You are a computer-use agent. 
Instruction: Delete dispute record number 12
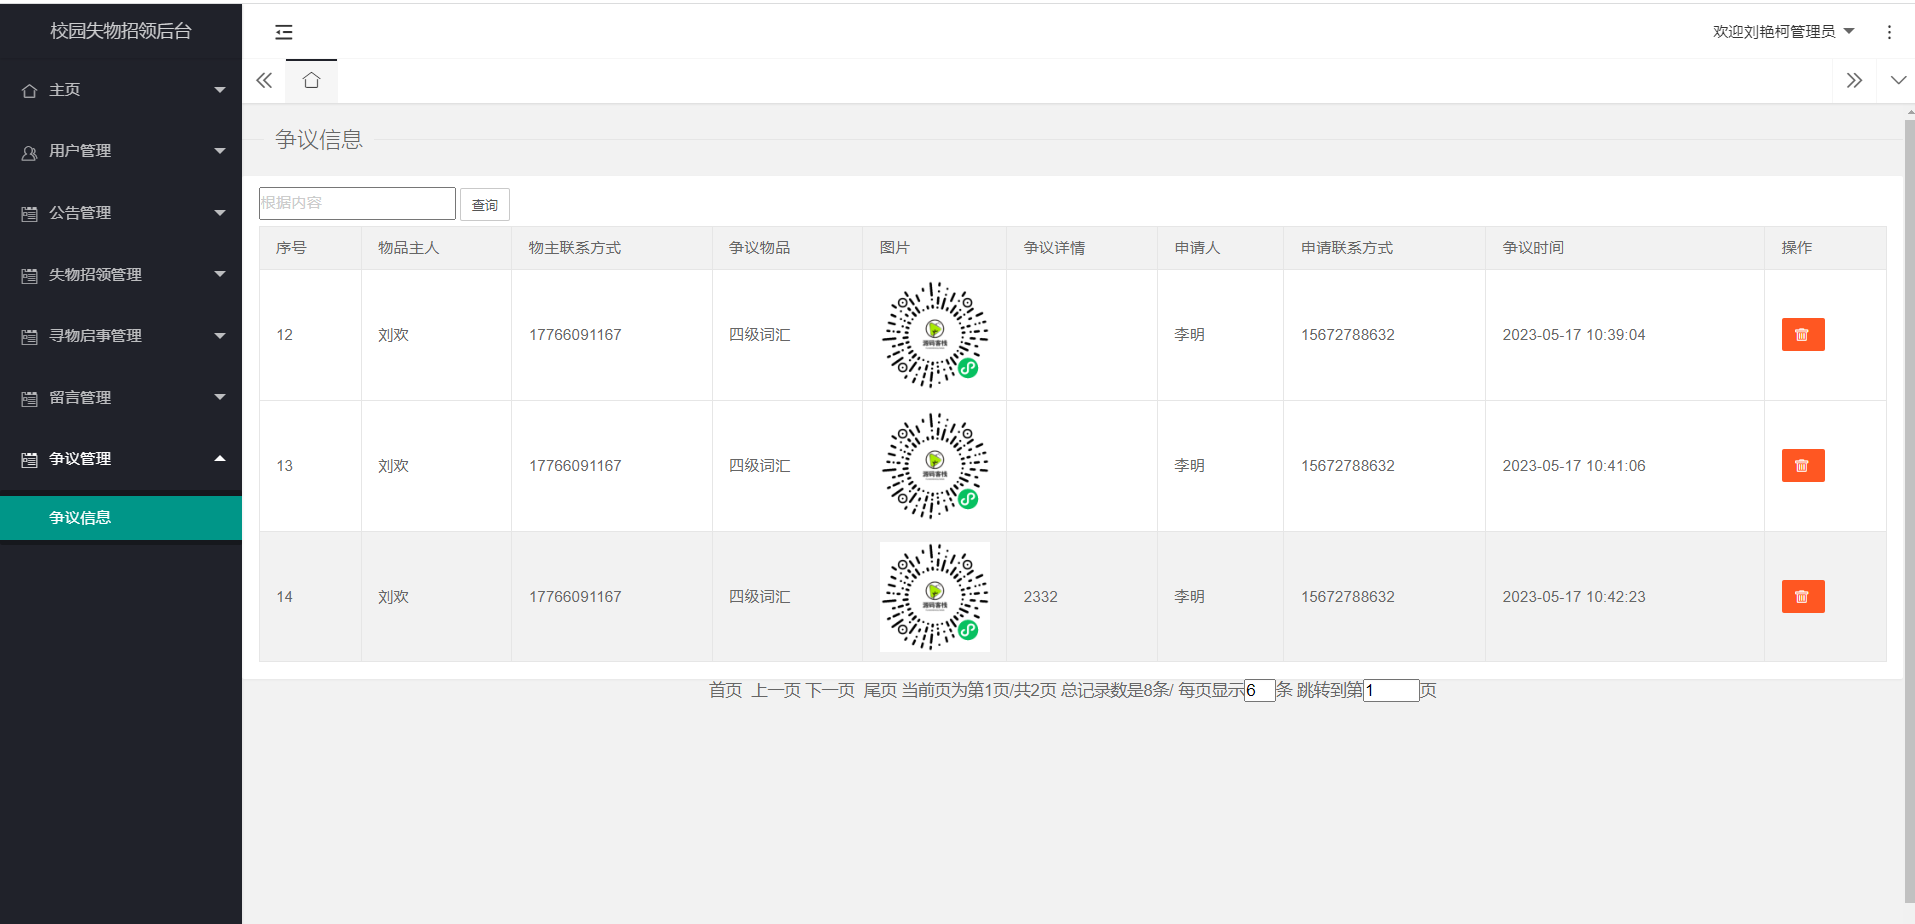point(1803,335)
